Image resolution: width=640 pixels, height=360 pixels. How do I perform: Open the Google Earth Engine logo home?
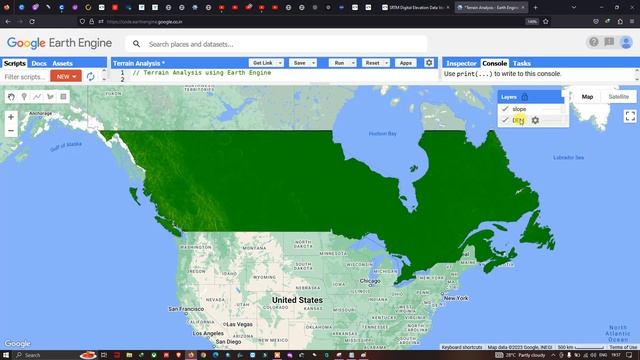(x=59, y=43)
